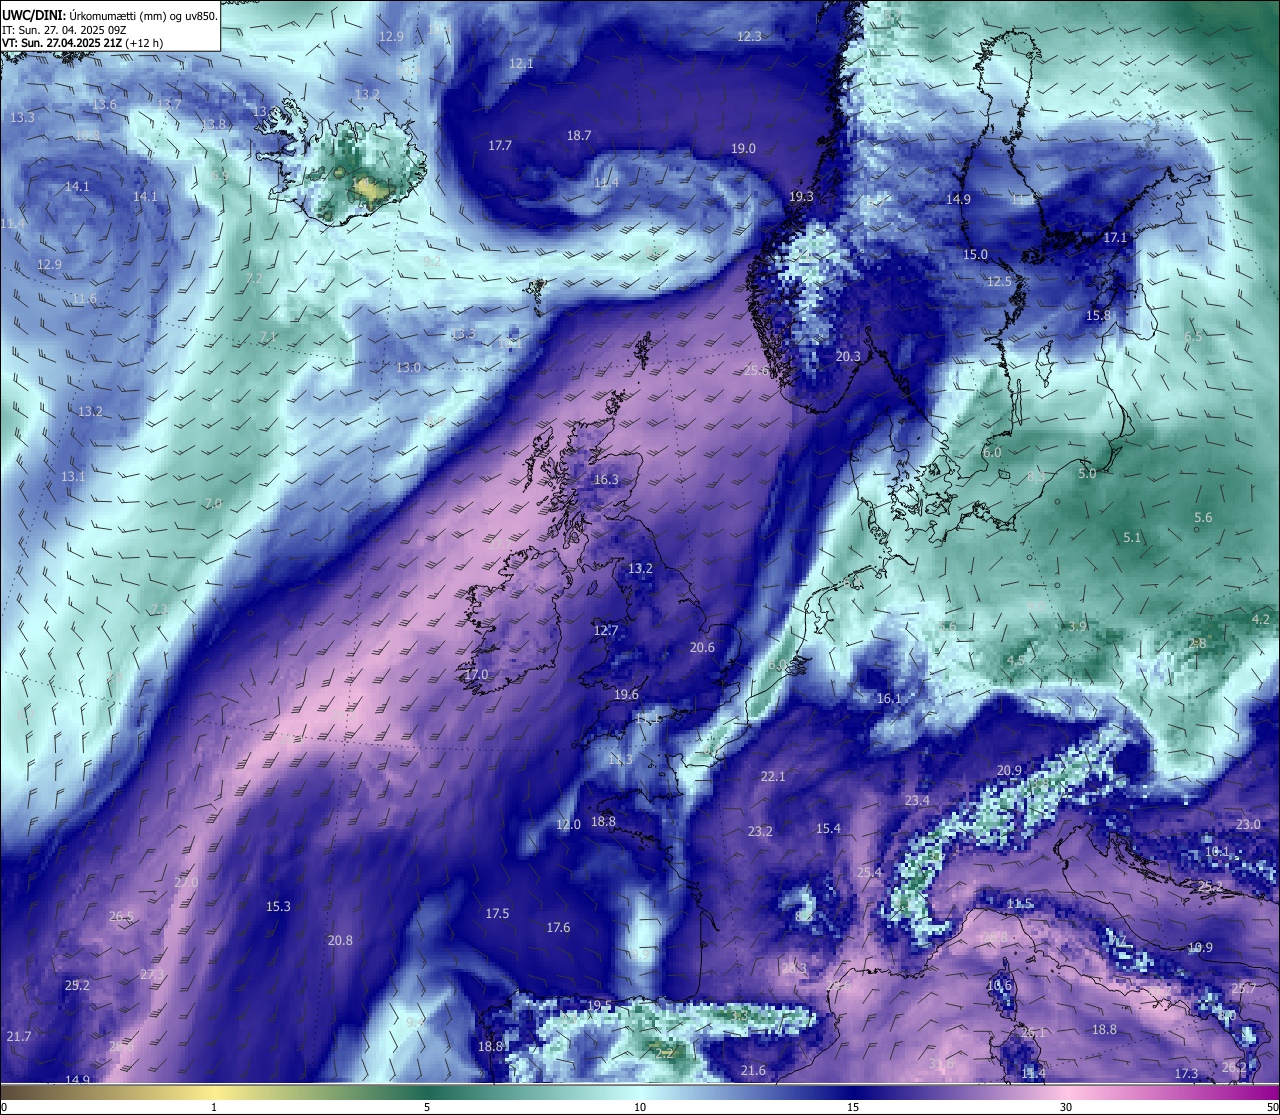The image size is (1280, 1115).
Task: Click the 19.3 value on Norway's coast
Action: [801, 197]
